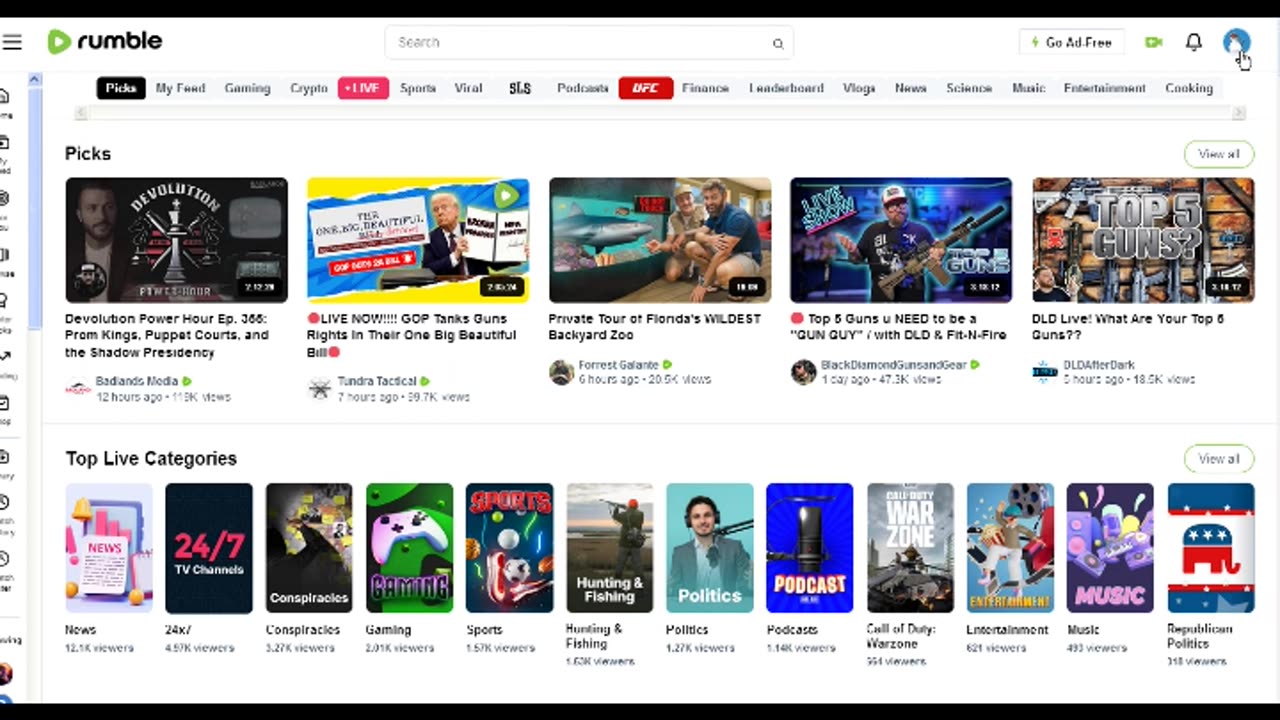Click the category bar right scroll arrow
Viewport: 1280px width, 720px height.
[1239, 113]
